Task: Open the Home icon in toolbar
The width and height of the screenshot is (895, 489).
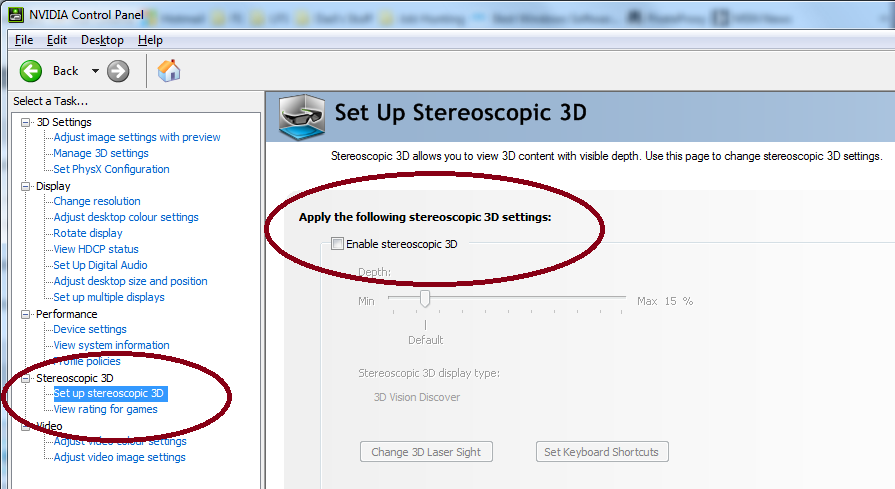Action: [x=169, y=71]
